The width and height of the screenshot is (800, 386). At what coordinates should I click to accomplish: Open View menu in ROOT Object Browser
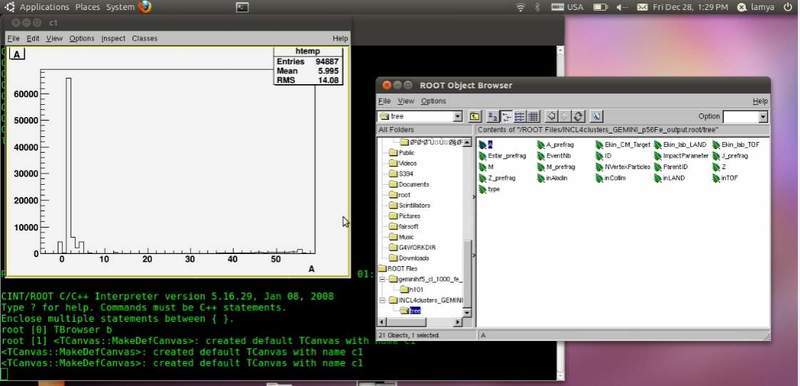(x=406, y=101)
